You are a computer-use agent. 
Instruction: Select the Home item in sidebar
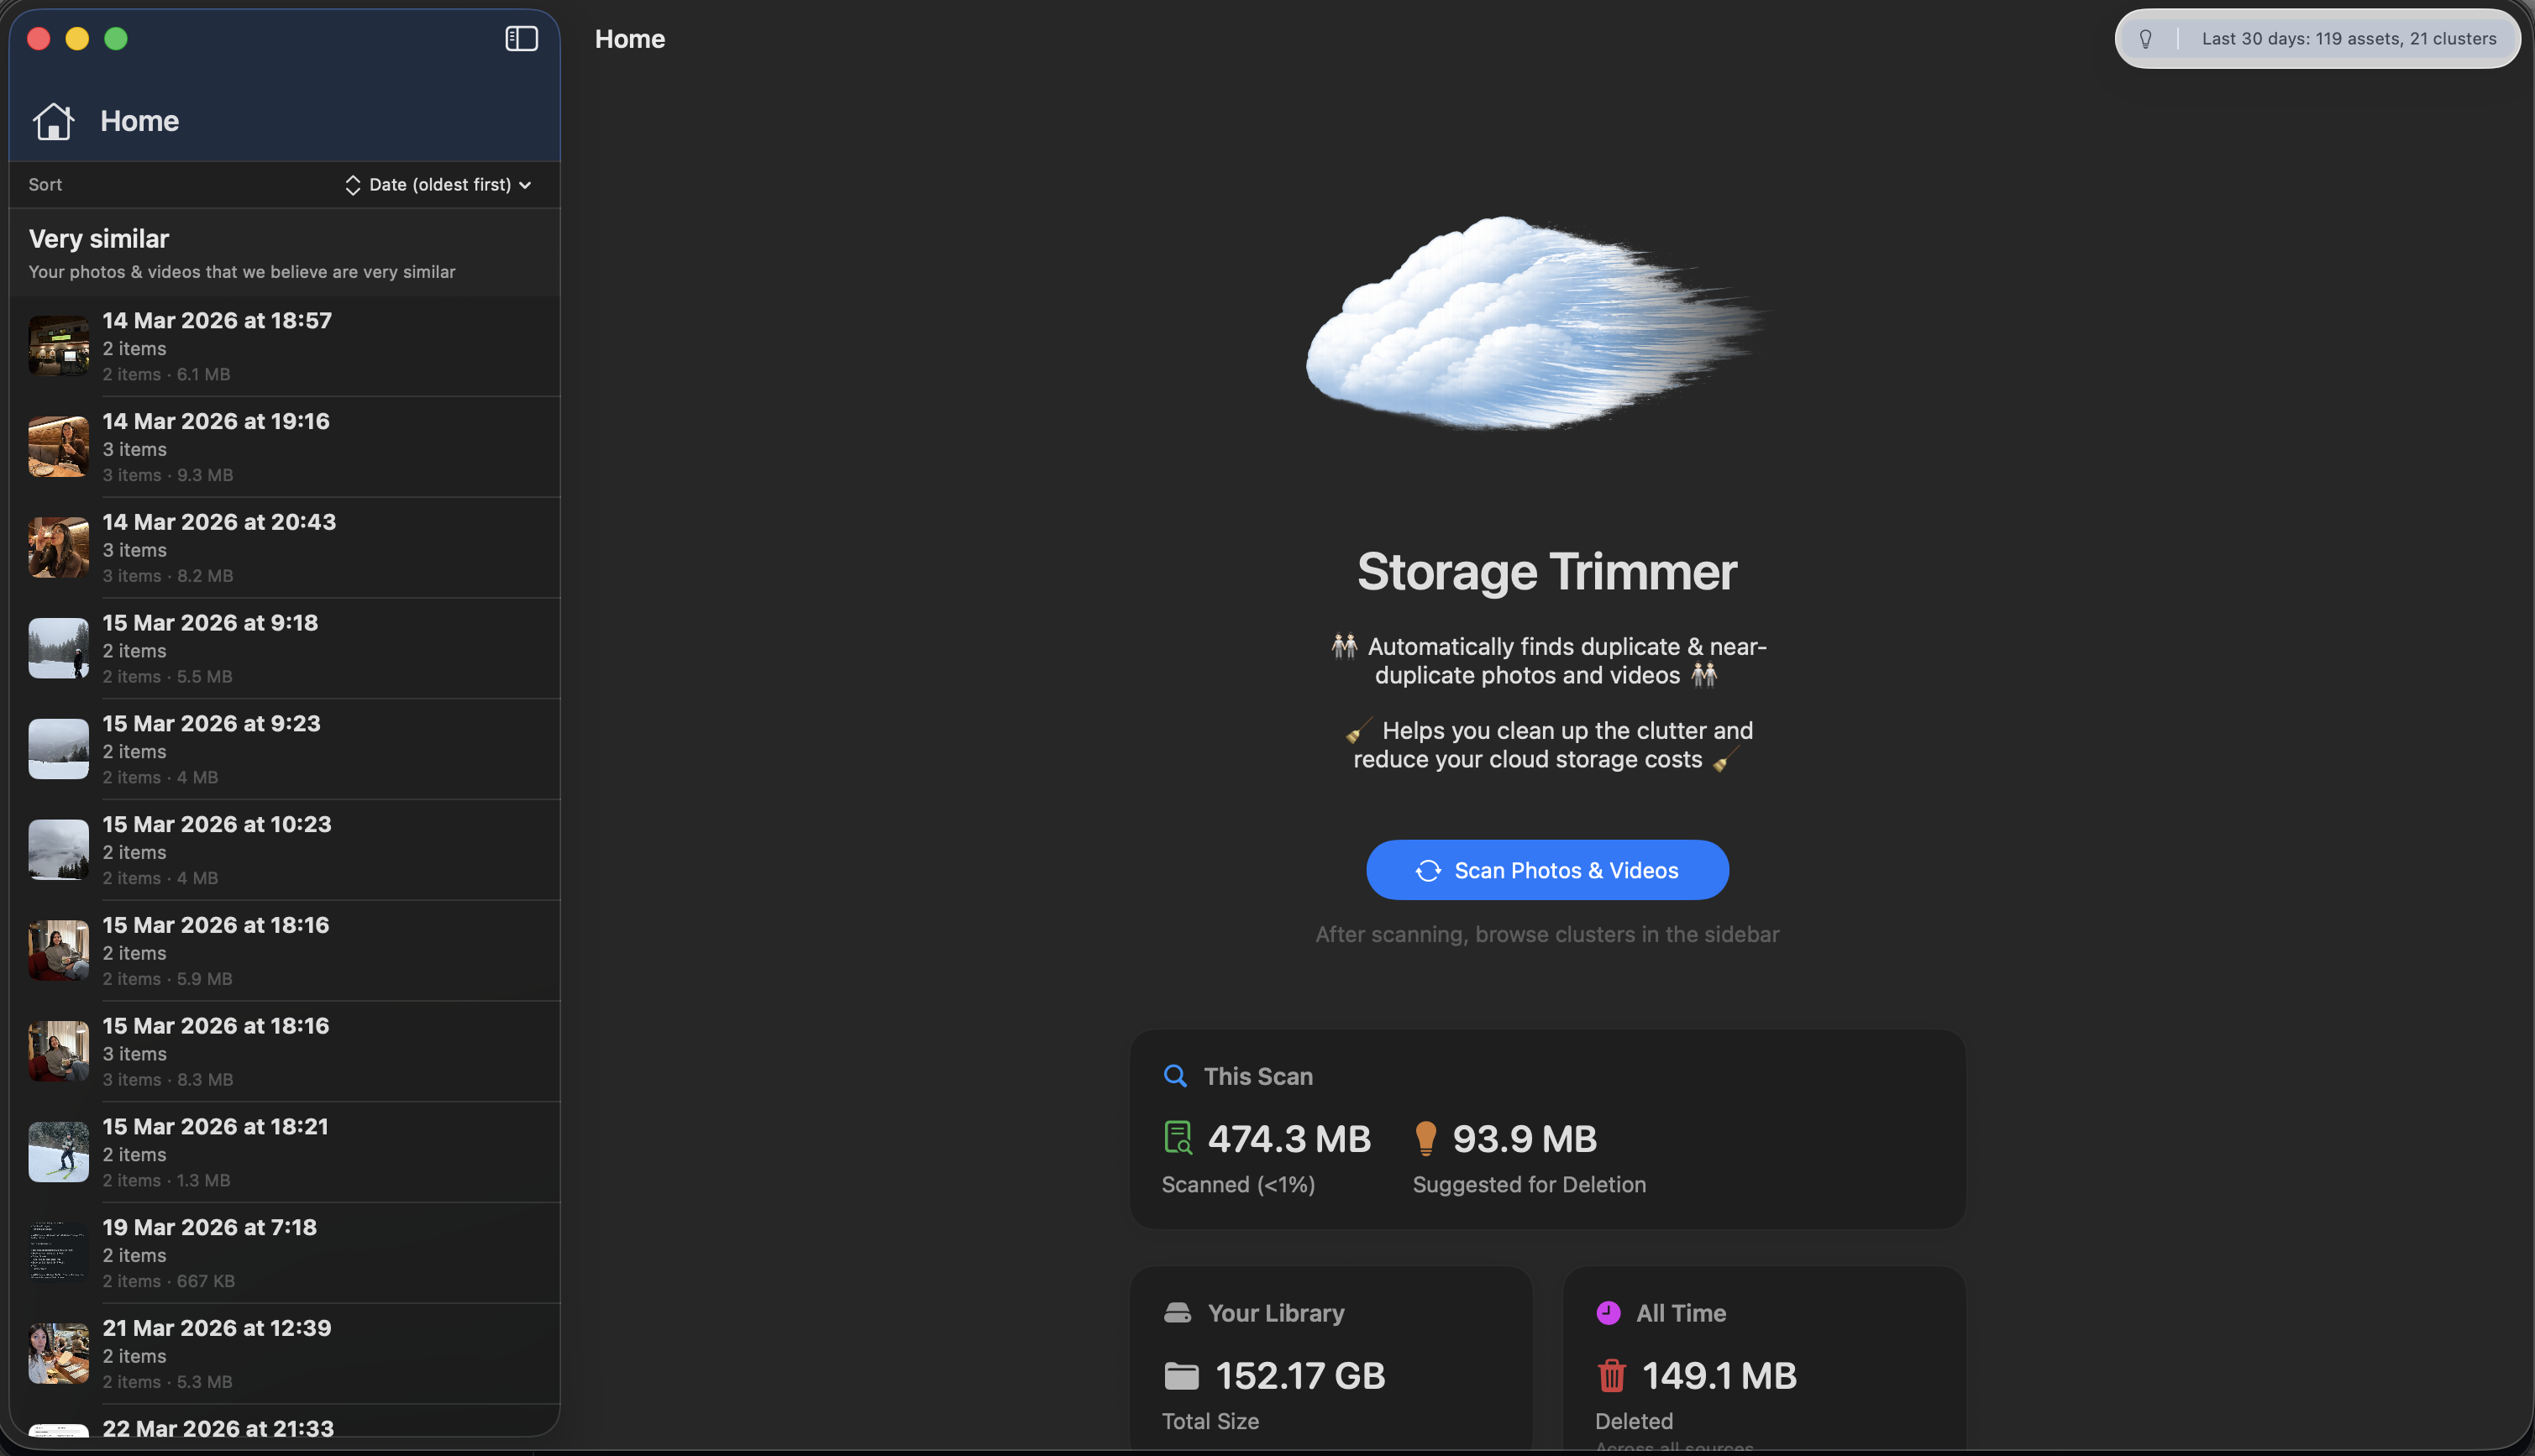tap(284, 121)
